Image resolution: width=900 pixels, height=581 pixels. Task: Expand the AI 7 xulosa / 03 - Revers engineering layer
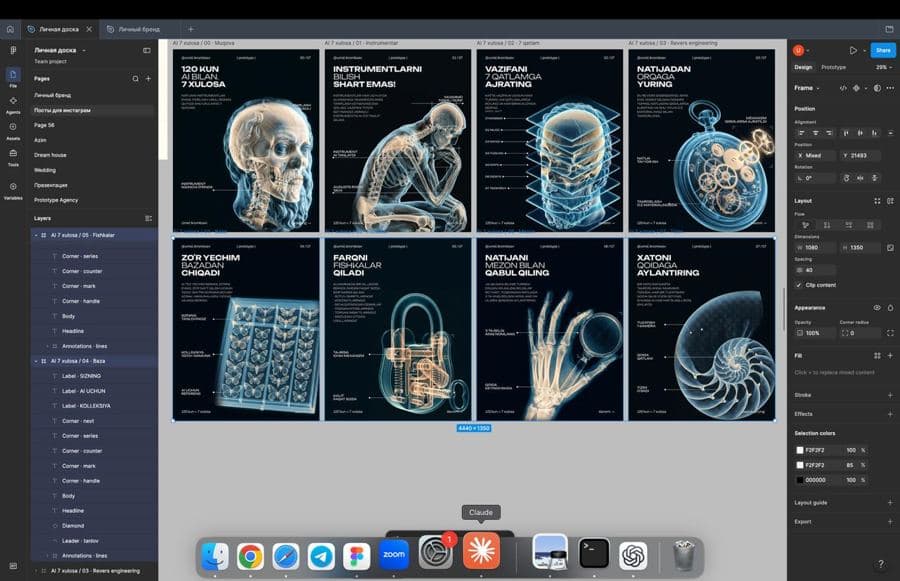coord(36,571)
